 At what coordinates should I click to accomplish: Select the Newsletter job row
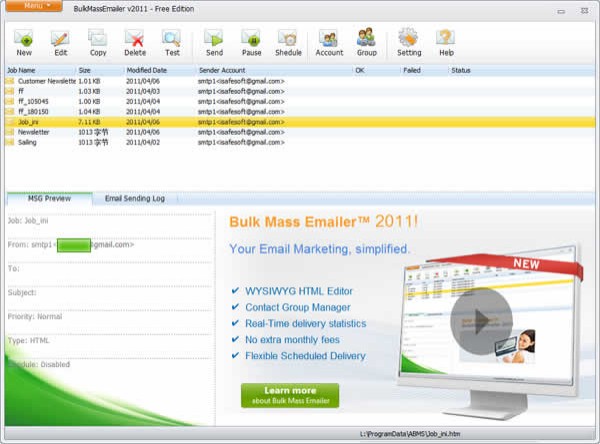pos(300,132)
